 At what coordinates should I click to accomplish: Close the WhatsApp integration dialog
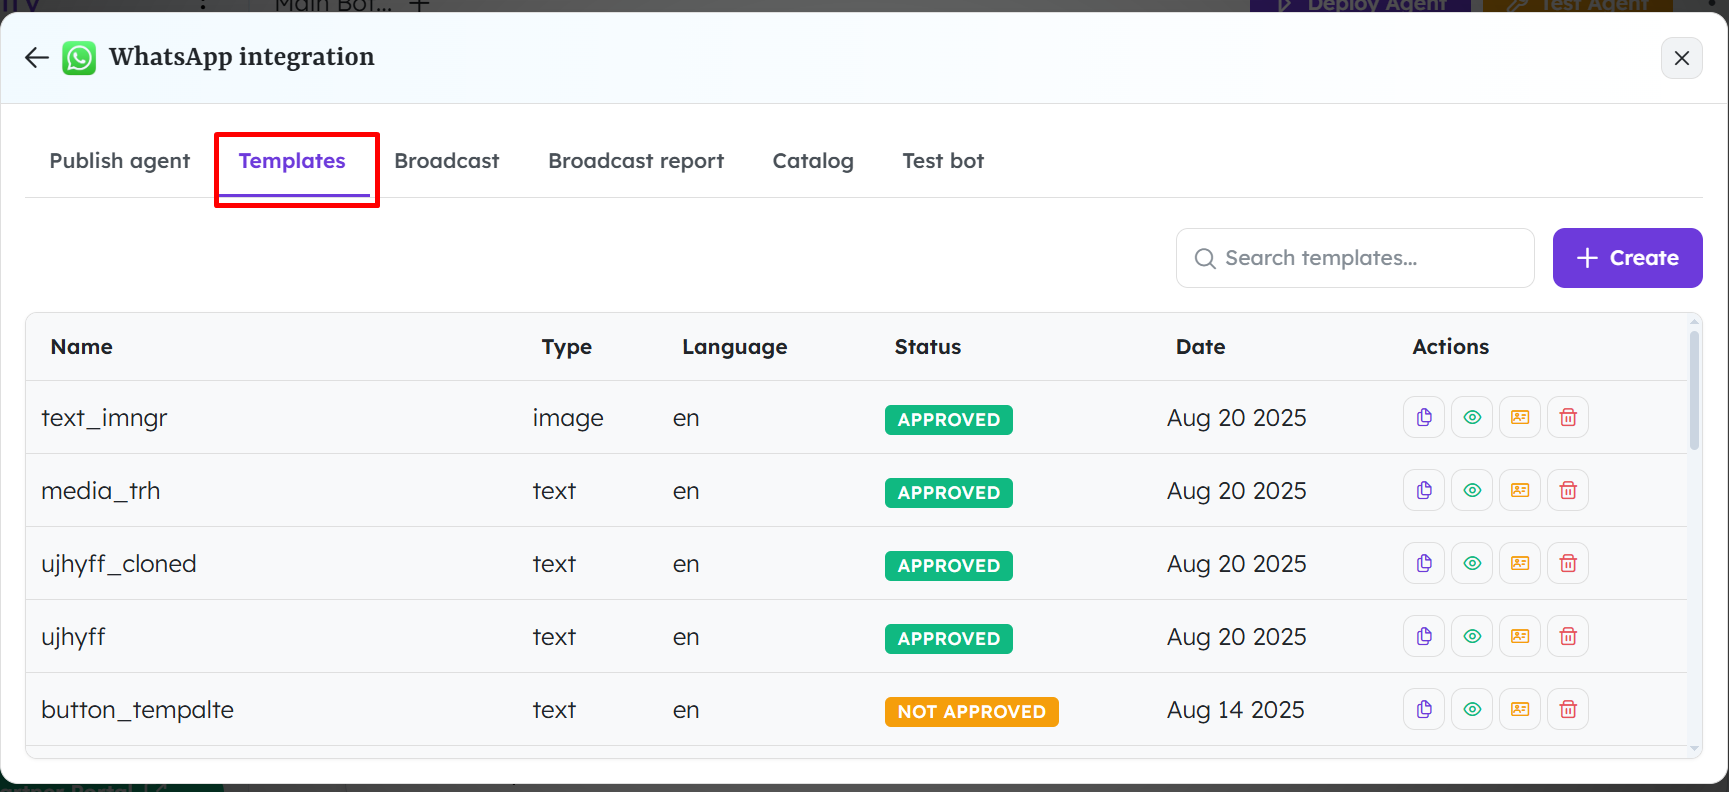pyautogui.click(x=1682, y=58)
